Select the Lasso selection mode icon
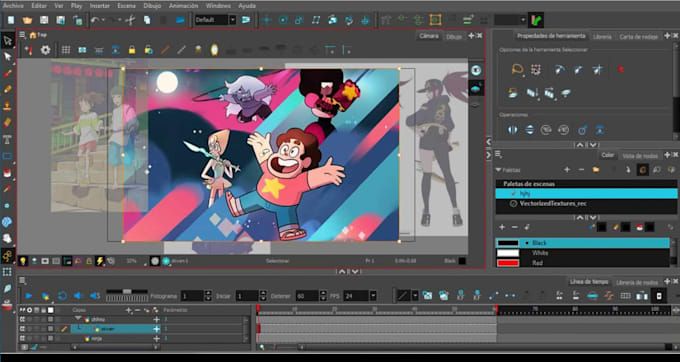Viewport: 680px width, 362px height. coord(517,69)
